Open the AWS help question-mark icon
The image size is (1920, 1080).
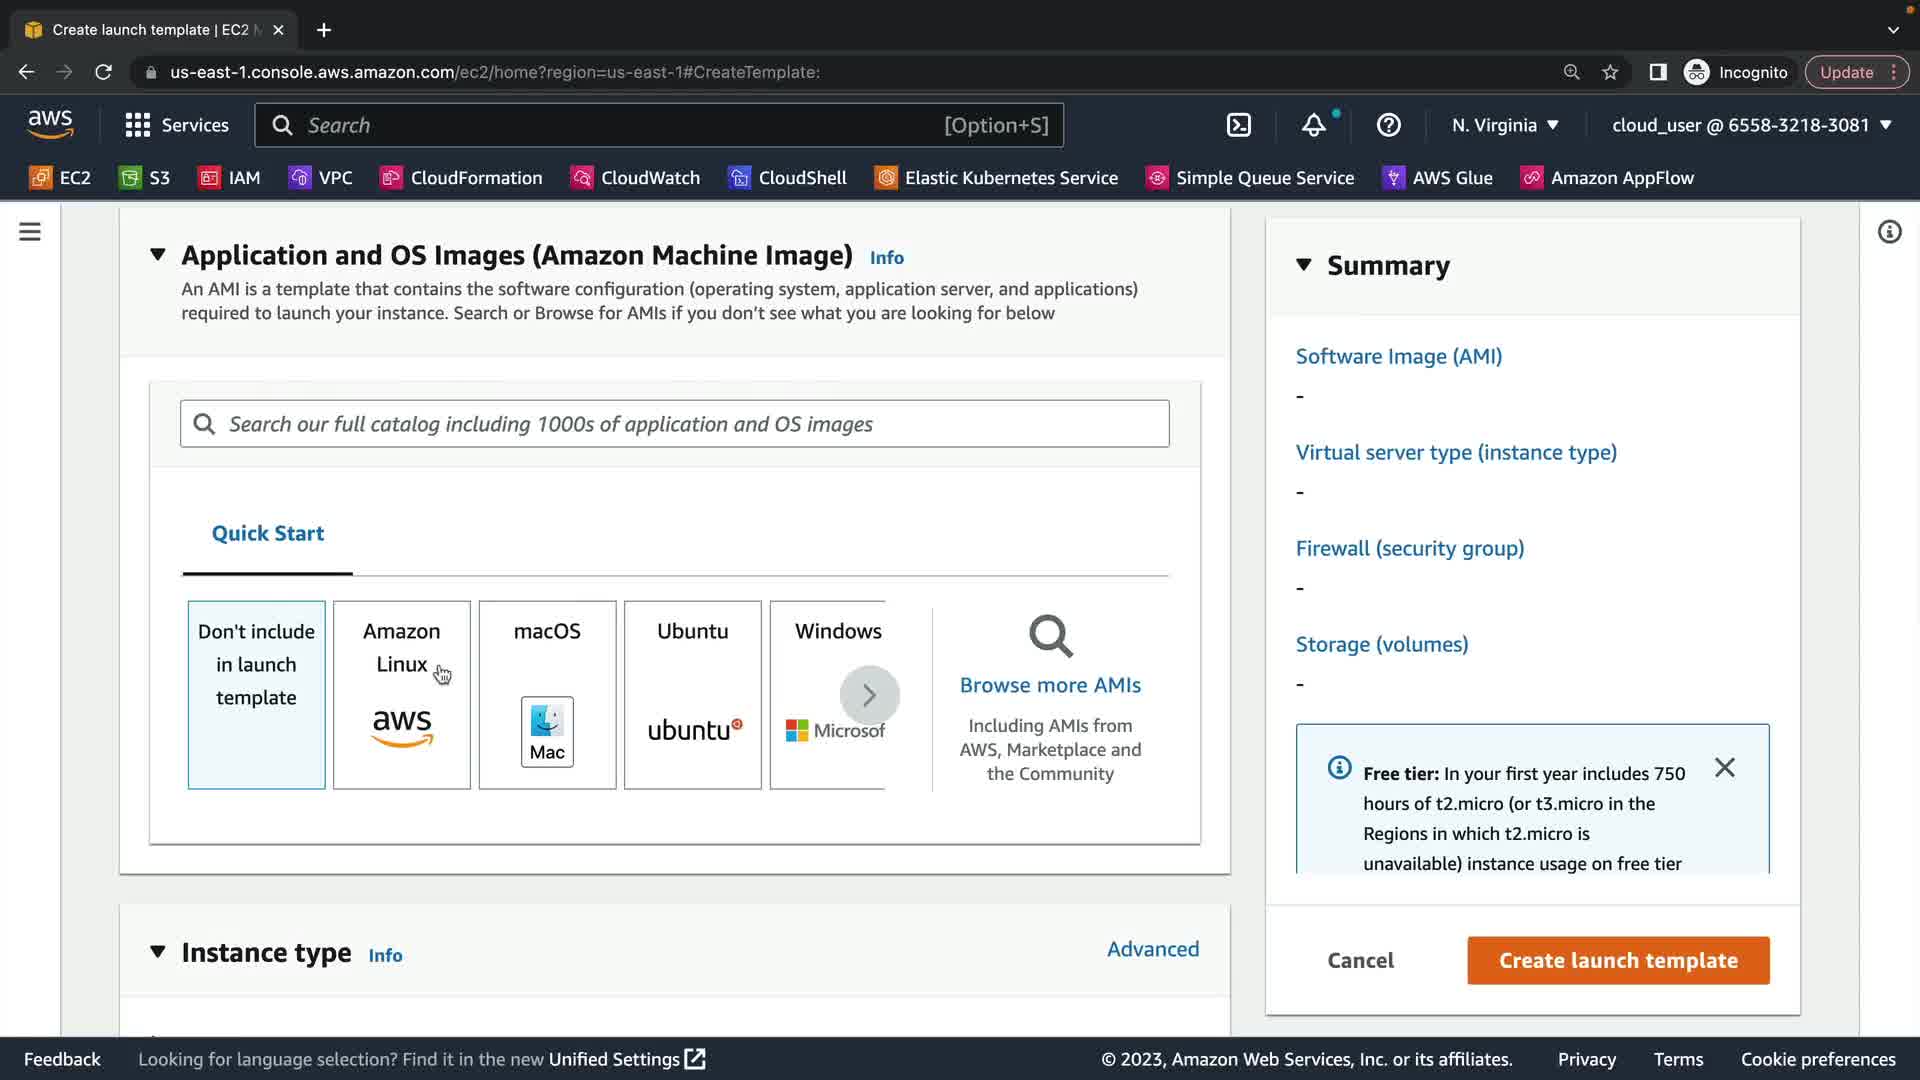(x=1388, y=125)
